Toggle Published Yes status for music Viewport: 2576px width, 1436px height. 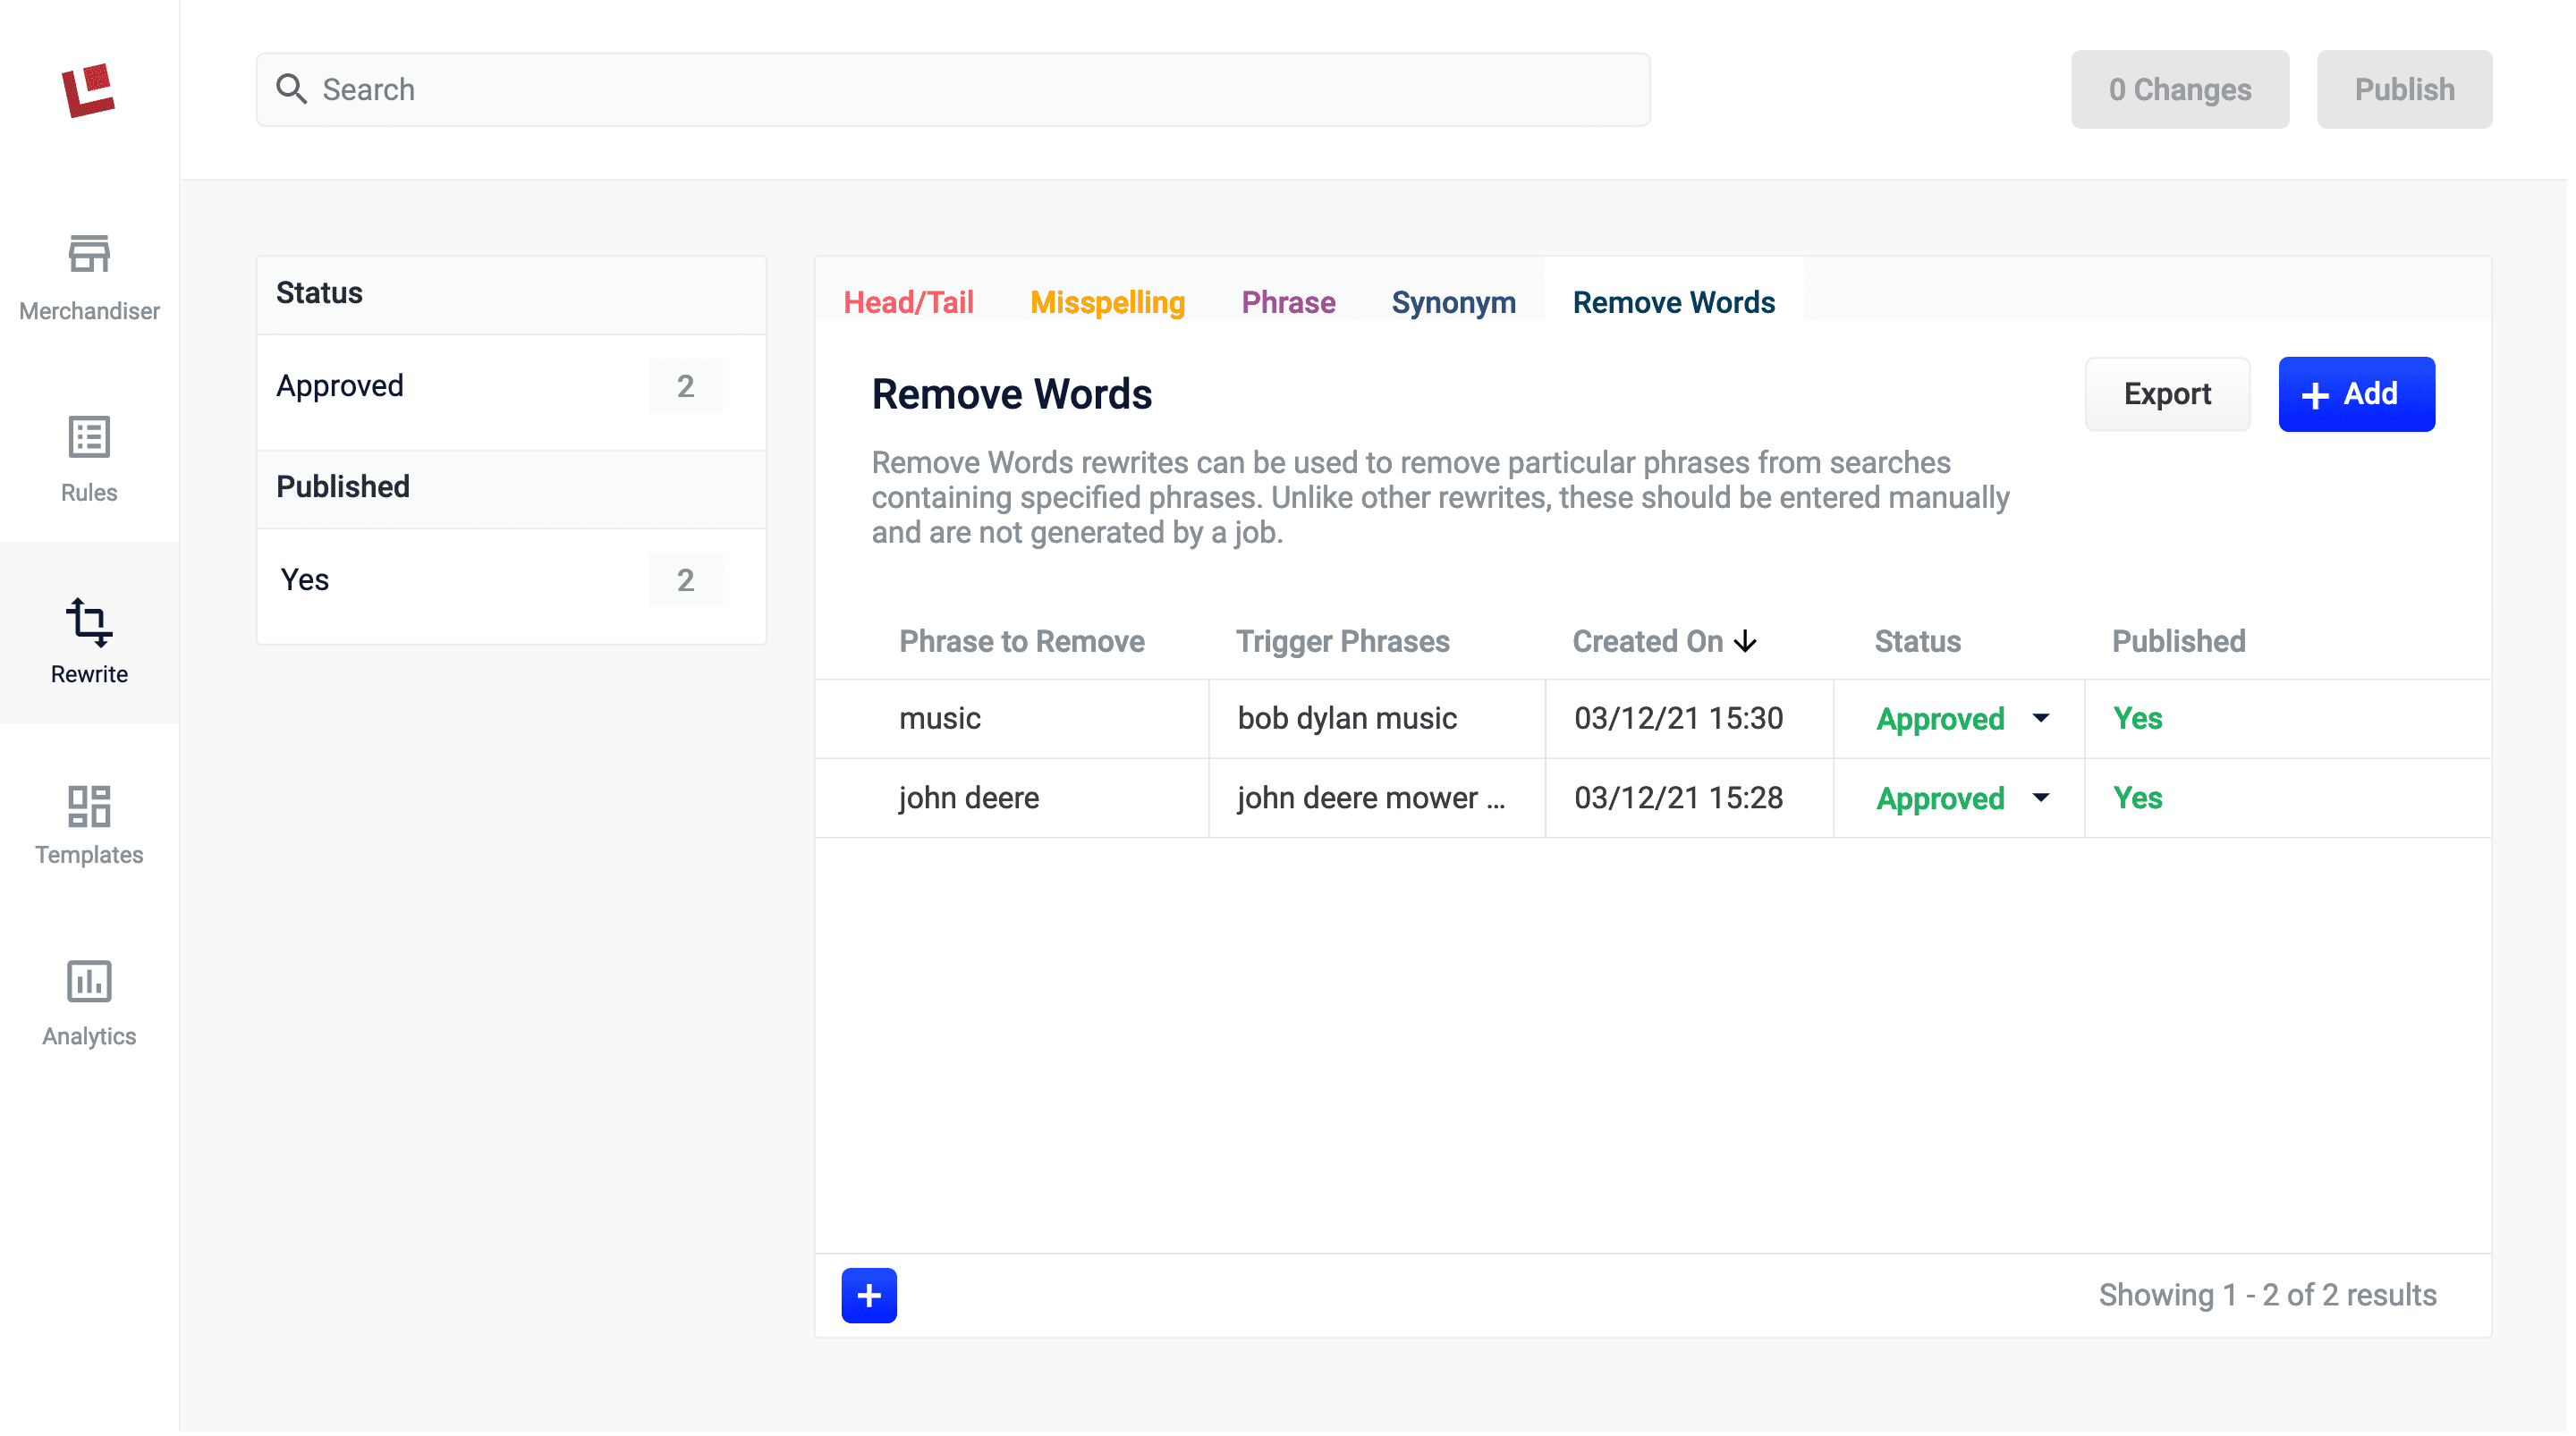coord(2140,716)
